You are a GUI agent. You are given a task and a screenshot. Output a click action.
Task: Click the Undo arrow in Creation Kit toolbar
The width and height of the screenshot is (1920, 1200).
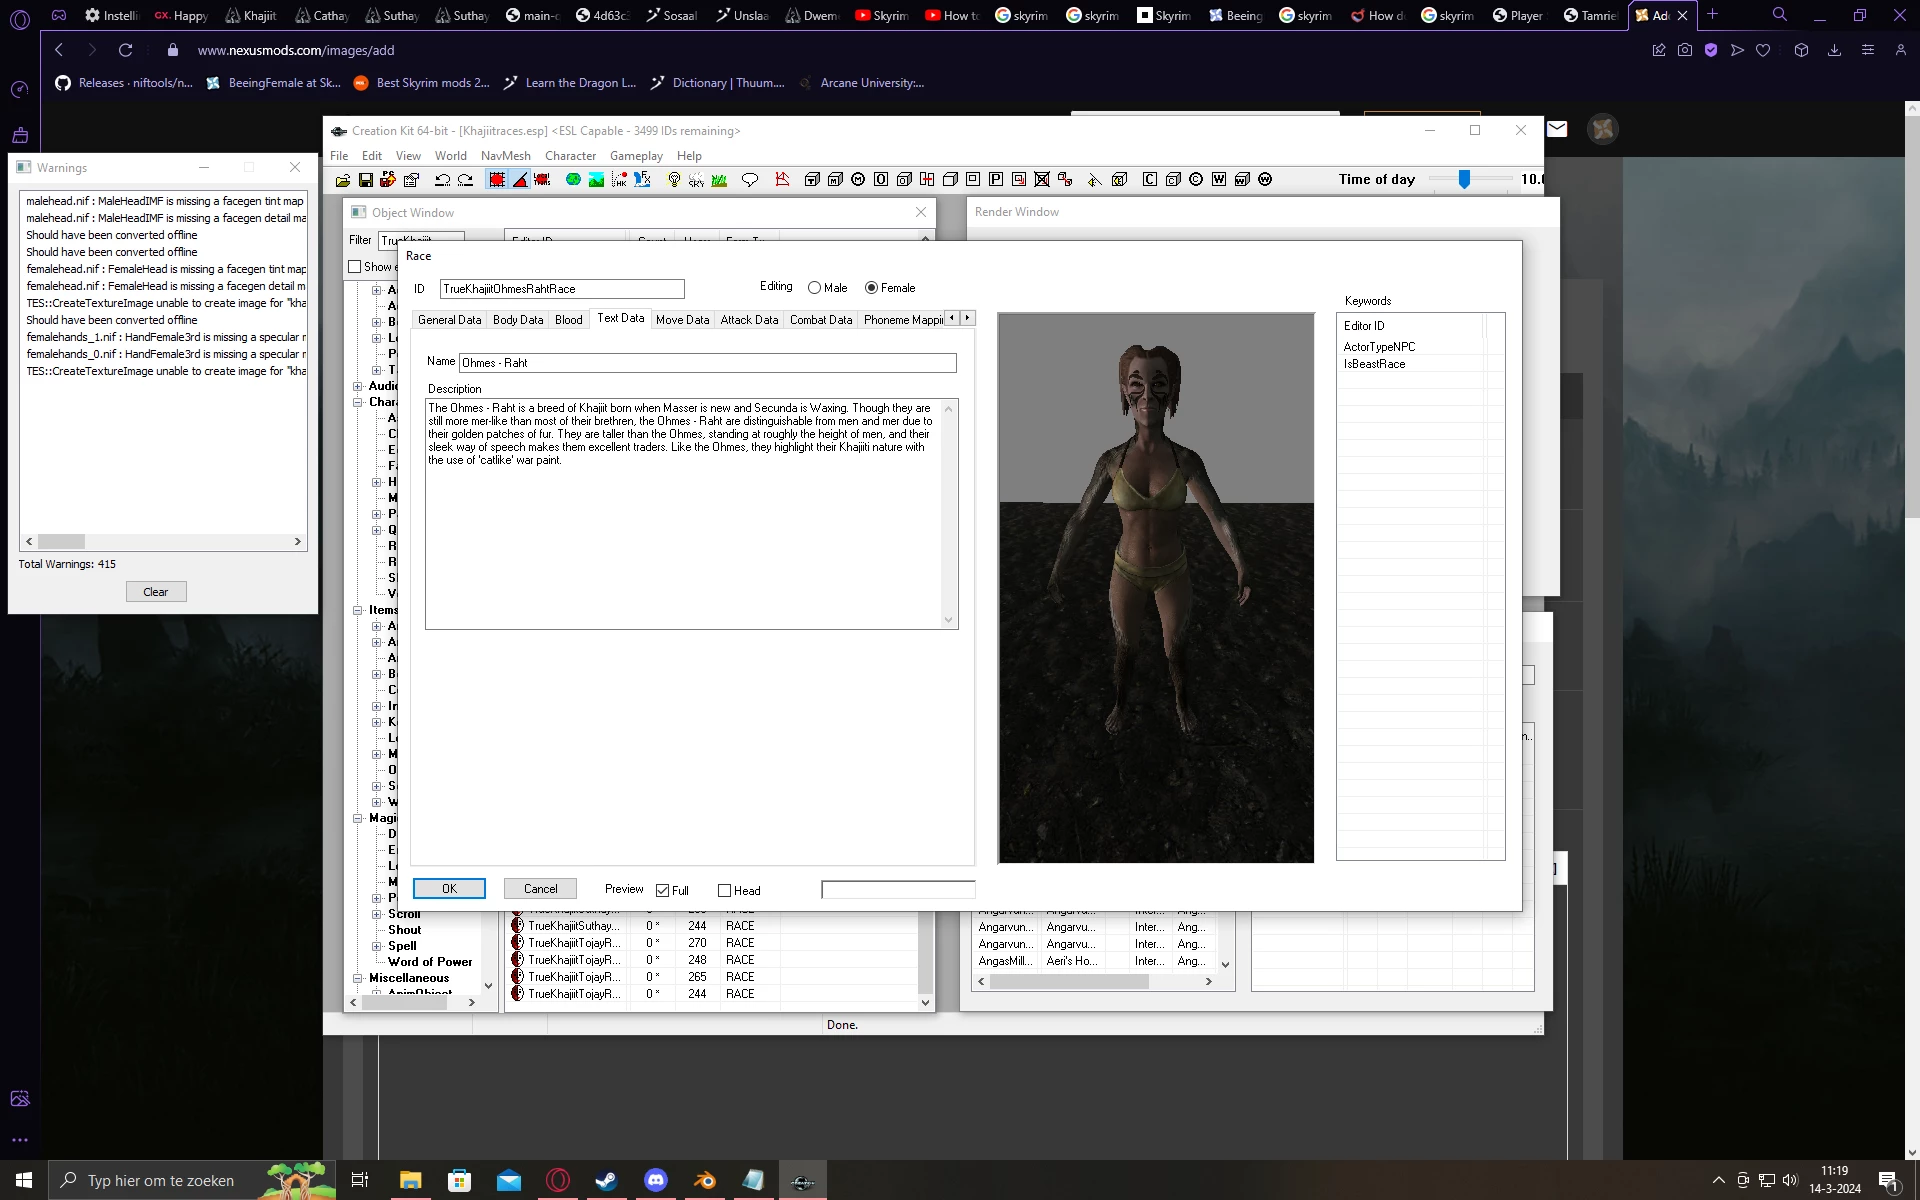[x=442, y=180]
